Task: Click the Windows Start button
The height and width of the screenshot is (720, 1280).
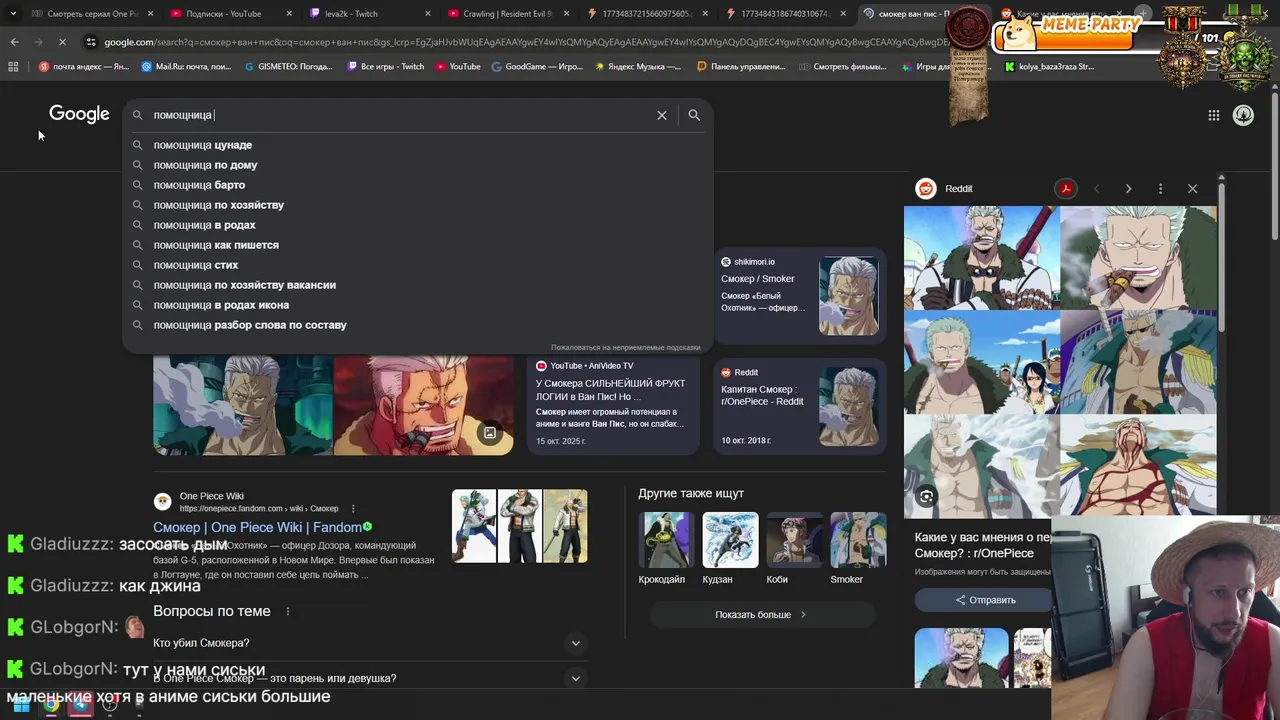Action: (x=21, y=705)
